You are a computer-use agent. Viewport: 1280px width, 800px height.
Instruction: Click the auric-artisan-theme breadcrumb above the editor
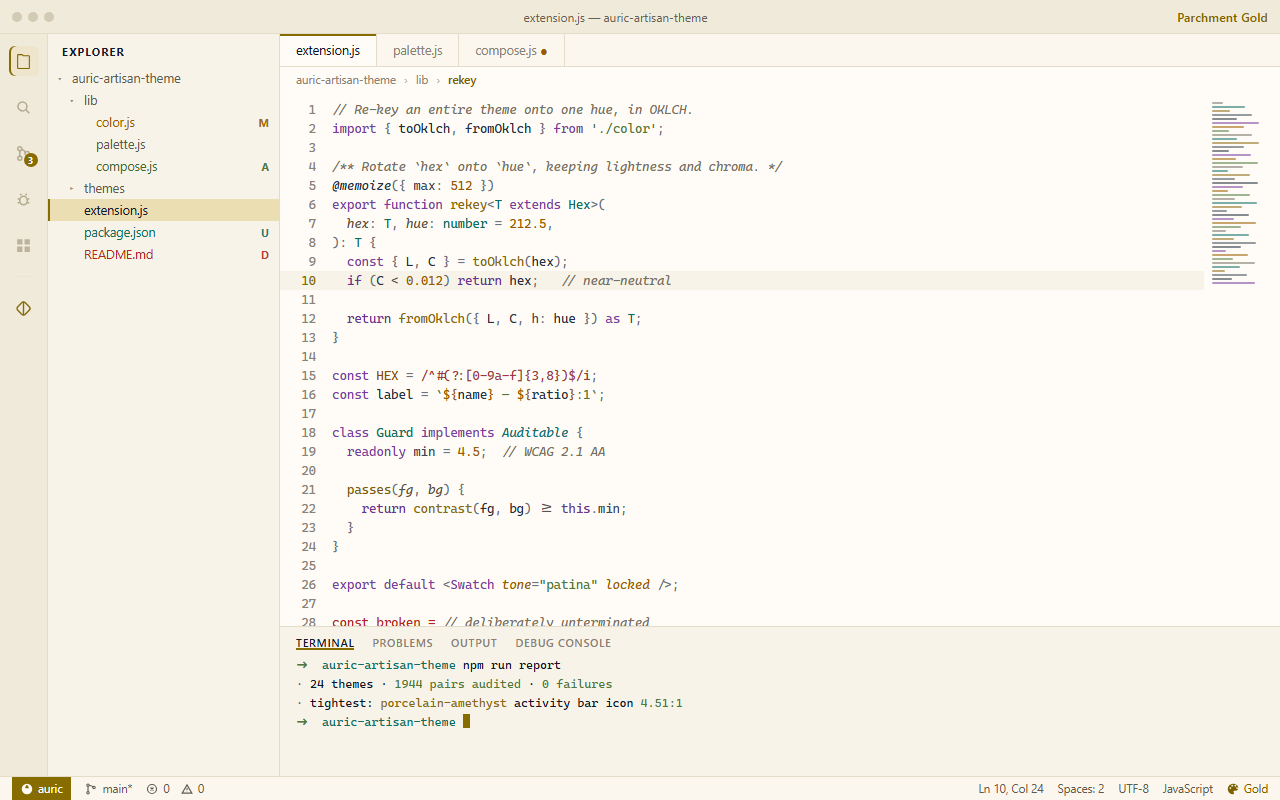coord(346,80)
